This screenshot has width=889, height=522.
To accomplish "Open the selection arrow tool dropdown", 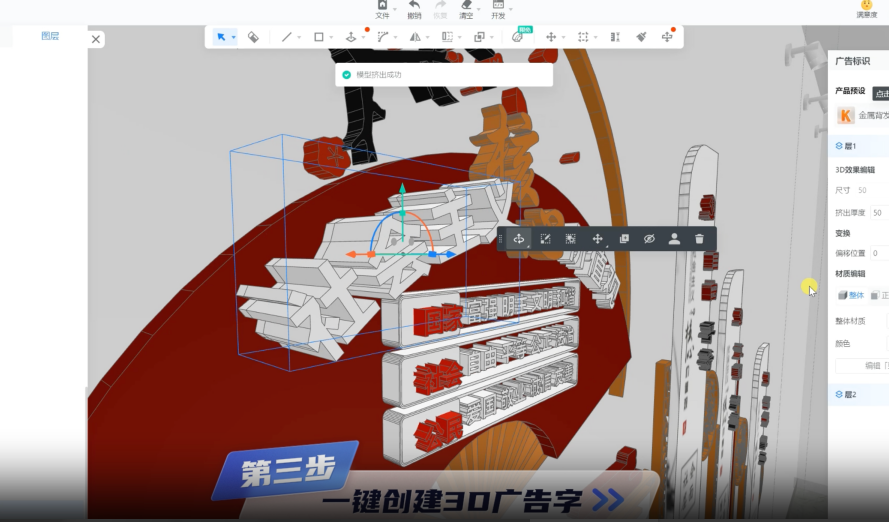I will point(233,38).
